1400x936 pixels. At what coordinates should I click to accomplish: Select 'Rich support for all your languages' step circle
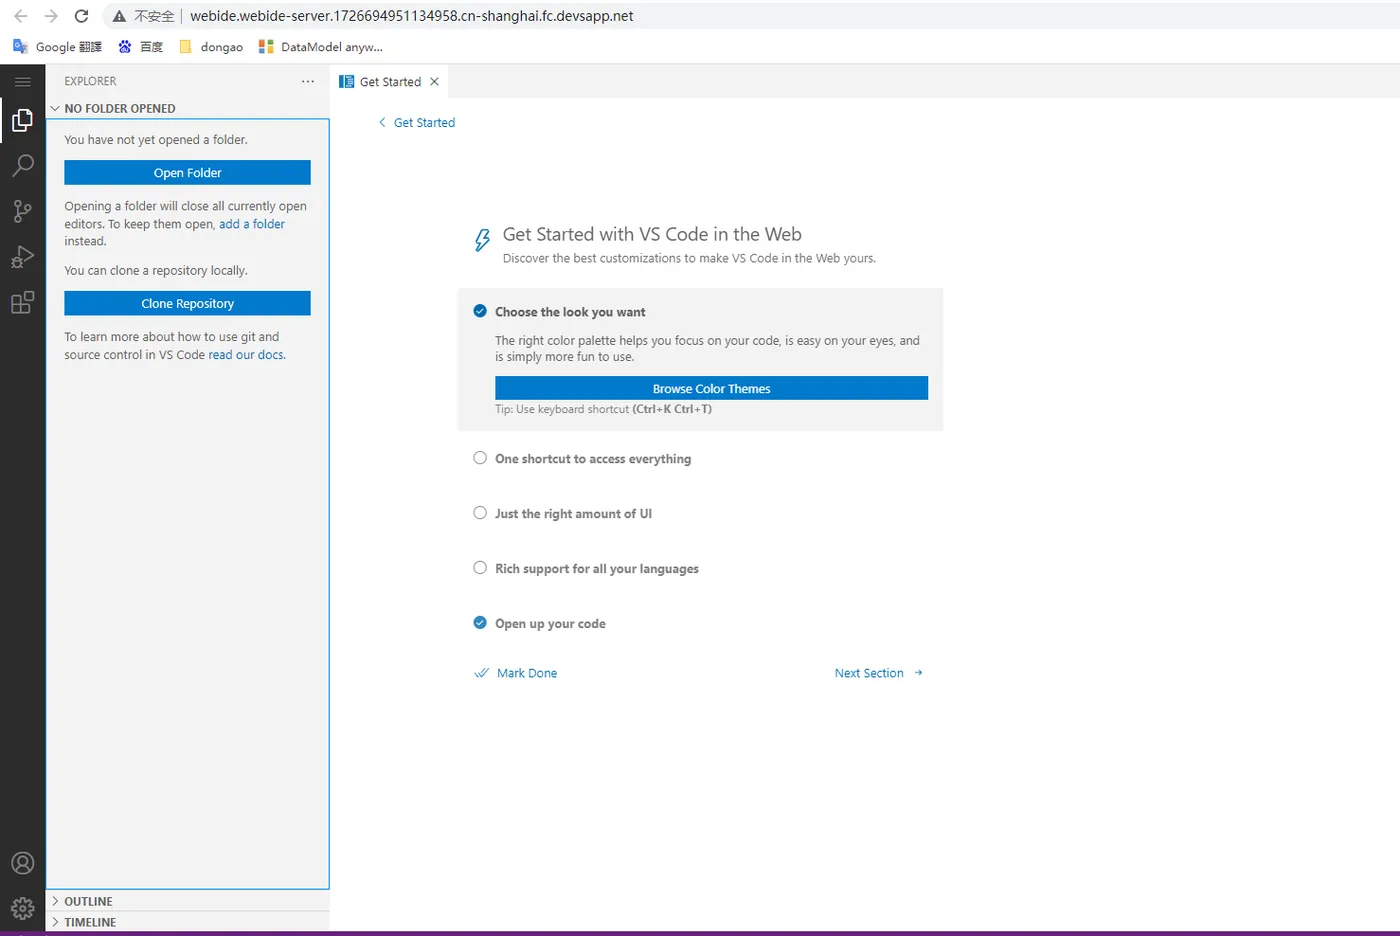[480, 568]
